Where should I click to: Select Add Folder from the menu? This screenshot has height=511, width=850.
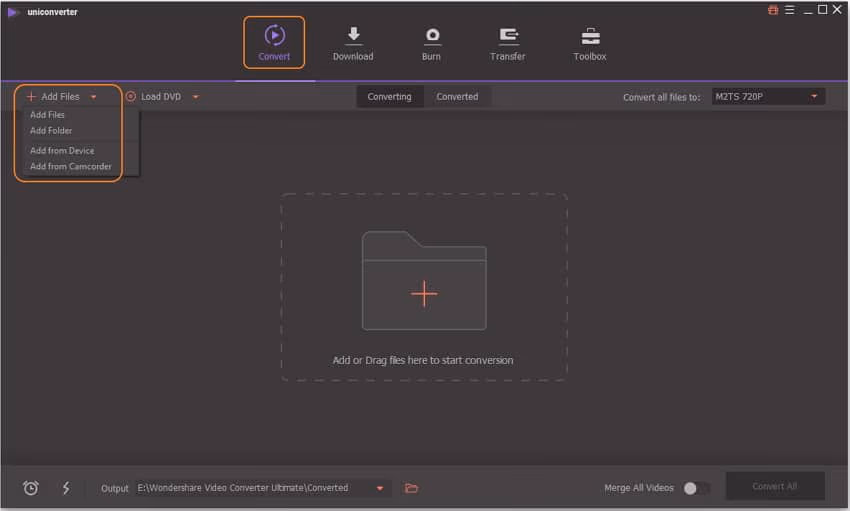[x=51, y=131]
